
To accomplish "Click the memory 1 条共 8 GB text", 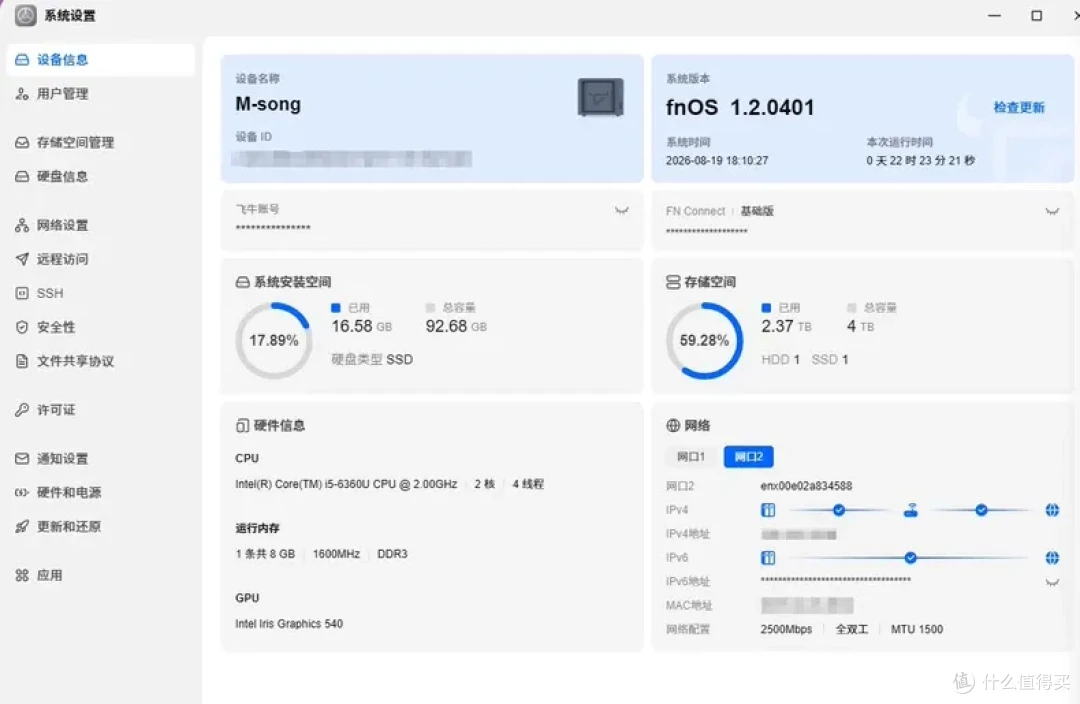I will click(264, 555).
